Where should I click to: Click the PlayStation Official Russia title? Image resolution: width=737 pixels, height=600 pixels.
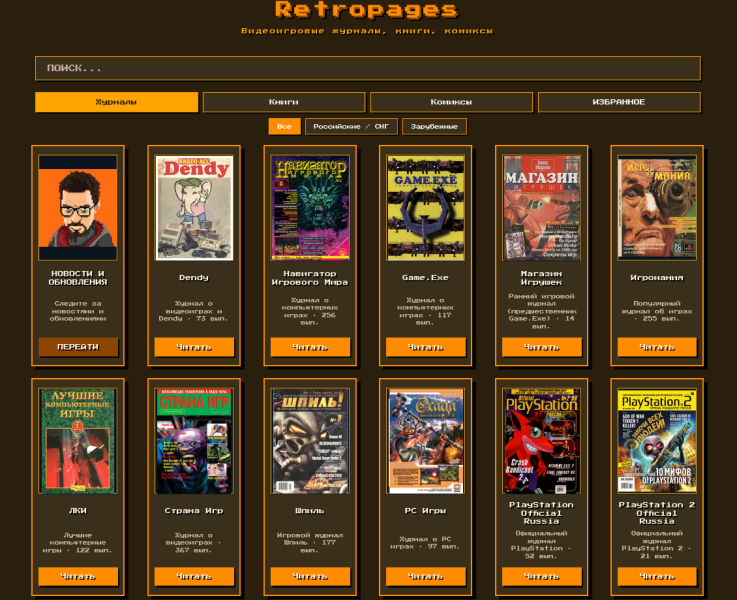(x=541, y=513)
